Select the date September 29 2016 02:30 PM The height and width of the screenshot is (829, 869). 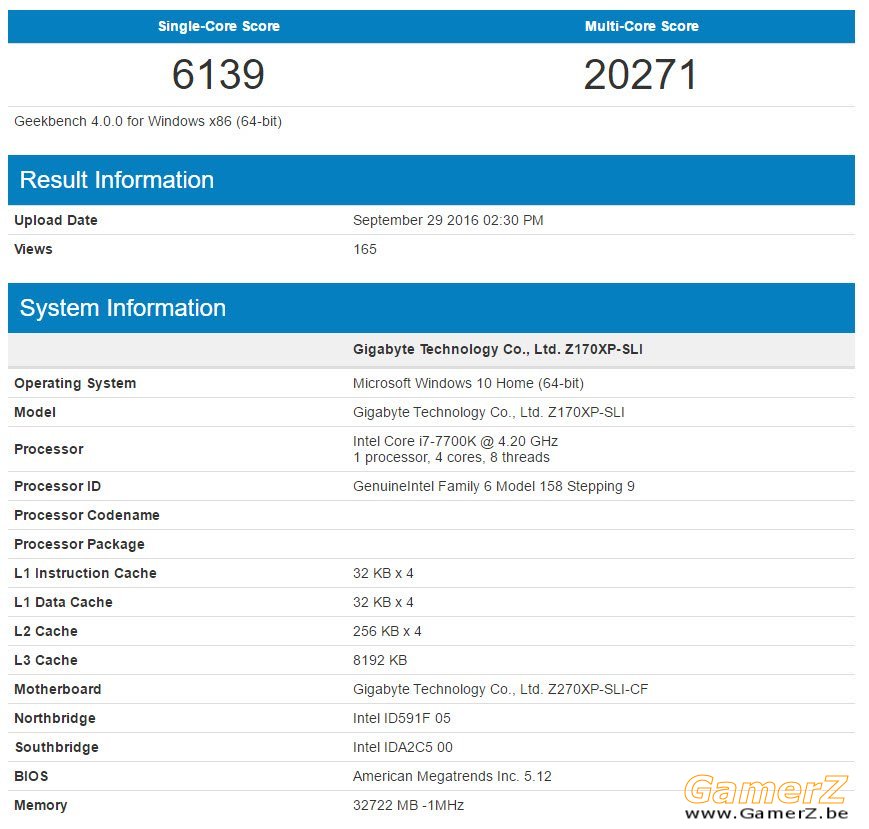tap(448, 220)
